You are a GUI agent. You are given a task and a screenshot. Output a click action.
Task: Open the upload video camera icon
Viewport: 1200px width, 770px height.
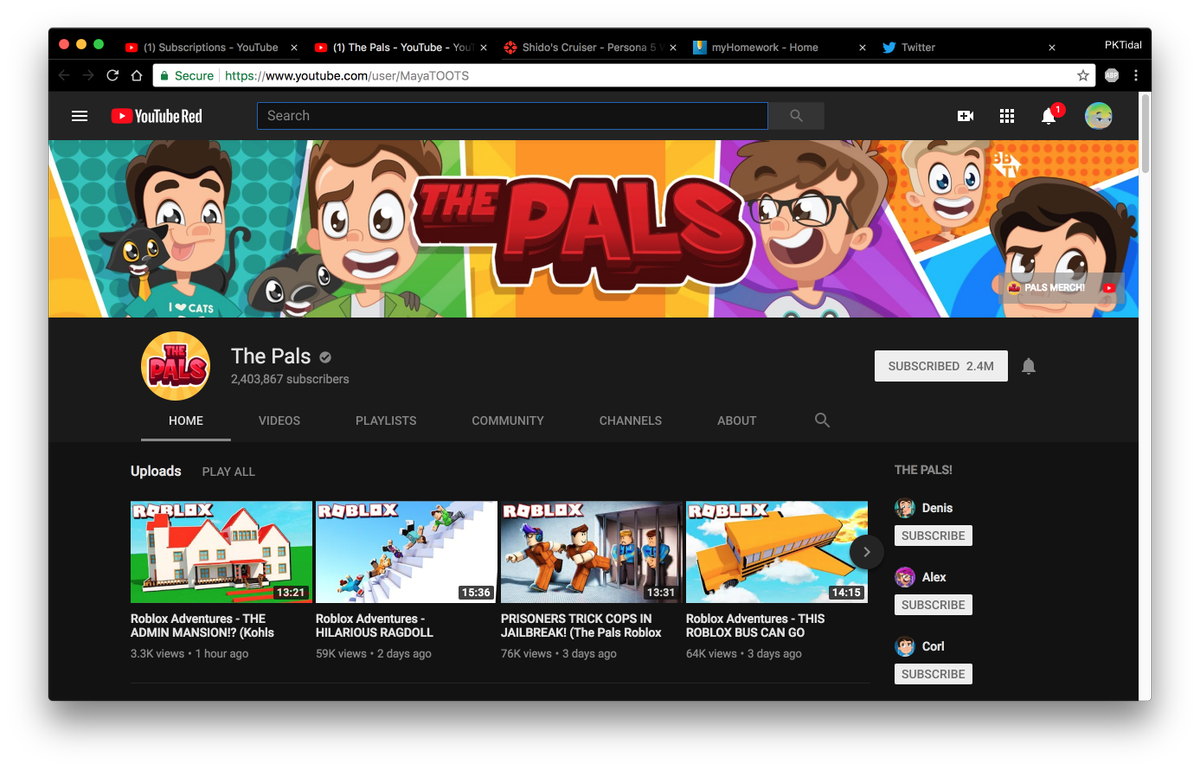(965, 116)
